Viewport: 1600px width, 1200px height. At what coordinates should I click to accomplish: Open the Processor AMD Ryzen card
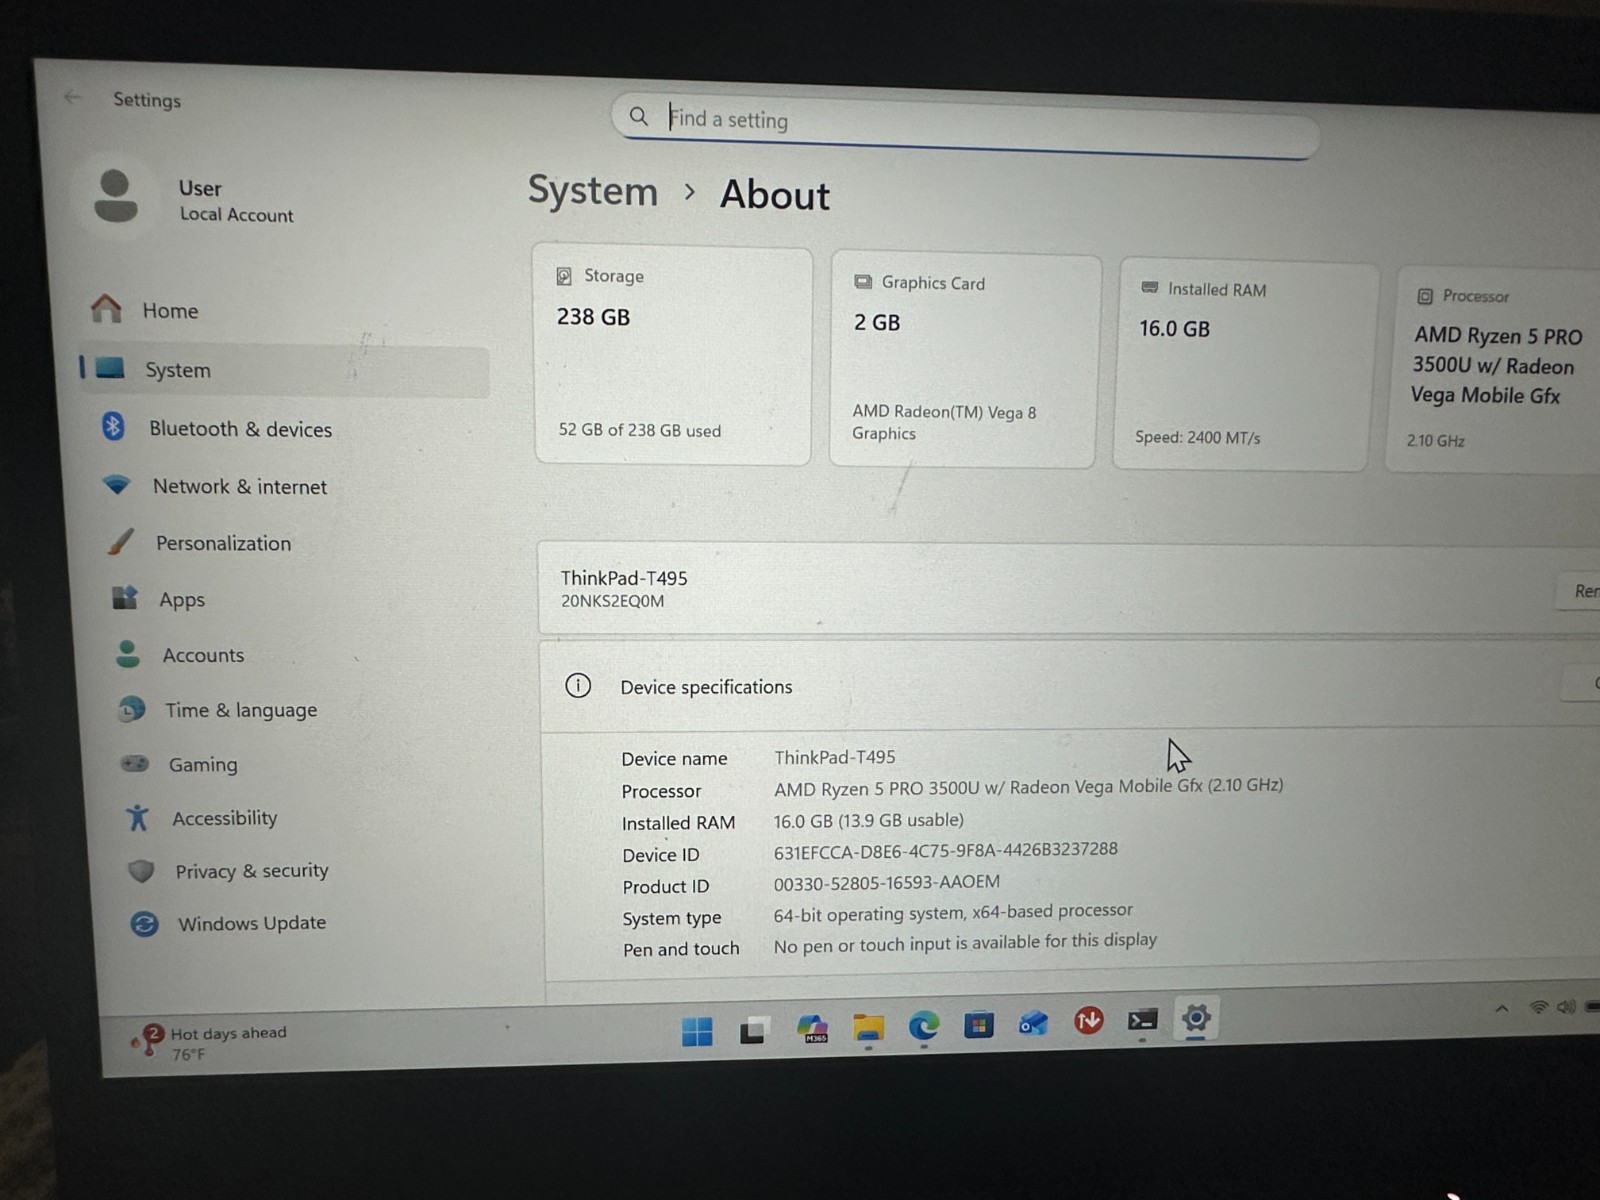(1495, 370)
